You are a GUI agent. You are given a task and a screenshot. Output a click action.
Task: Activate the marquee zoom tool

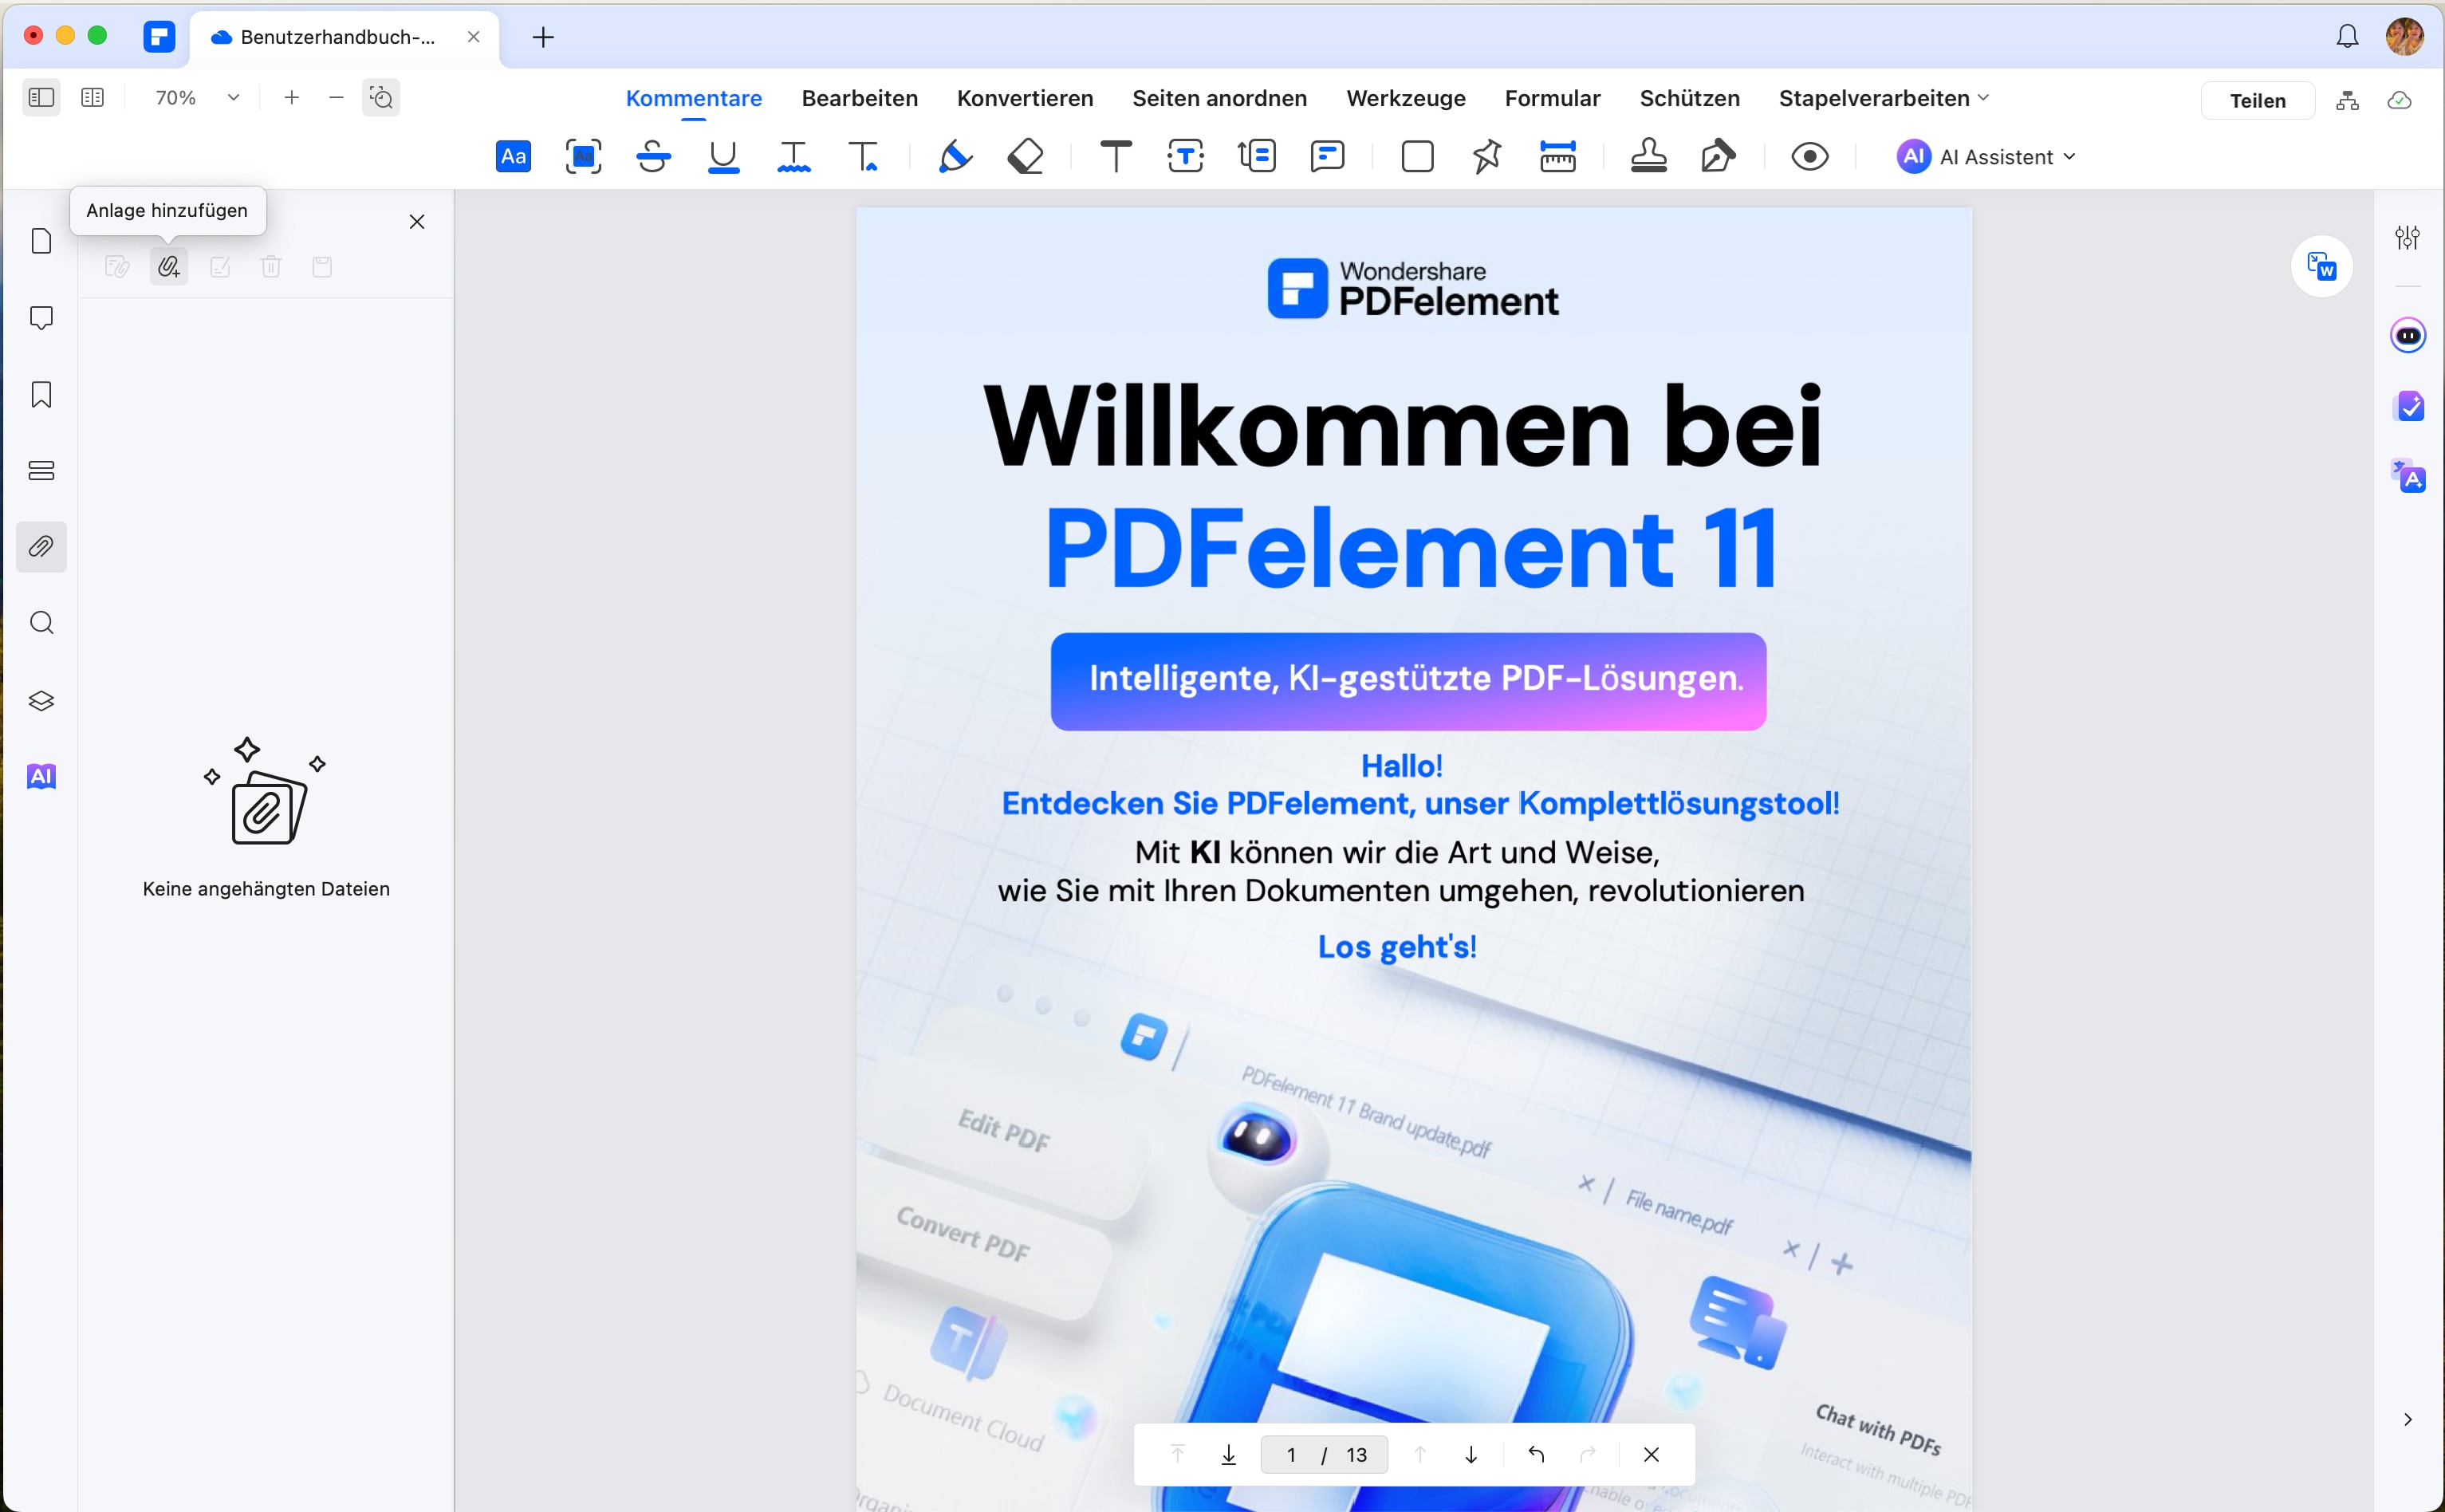pos(381,97)
